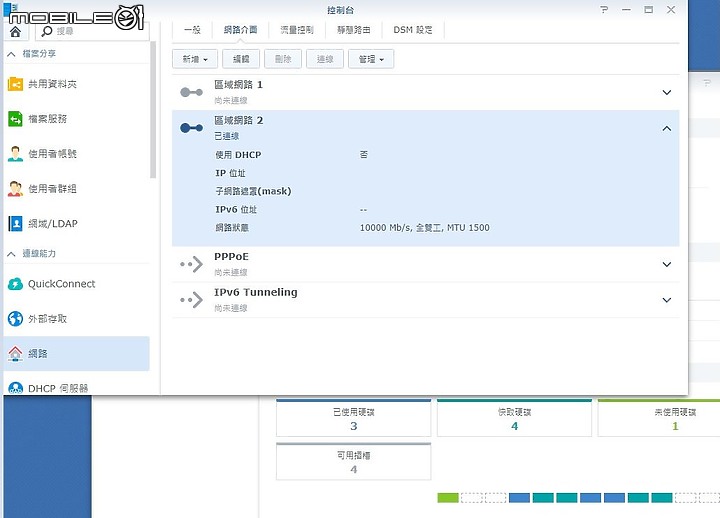Open the help question mark icon
The image size is (720, 518).
604,10
